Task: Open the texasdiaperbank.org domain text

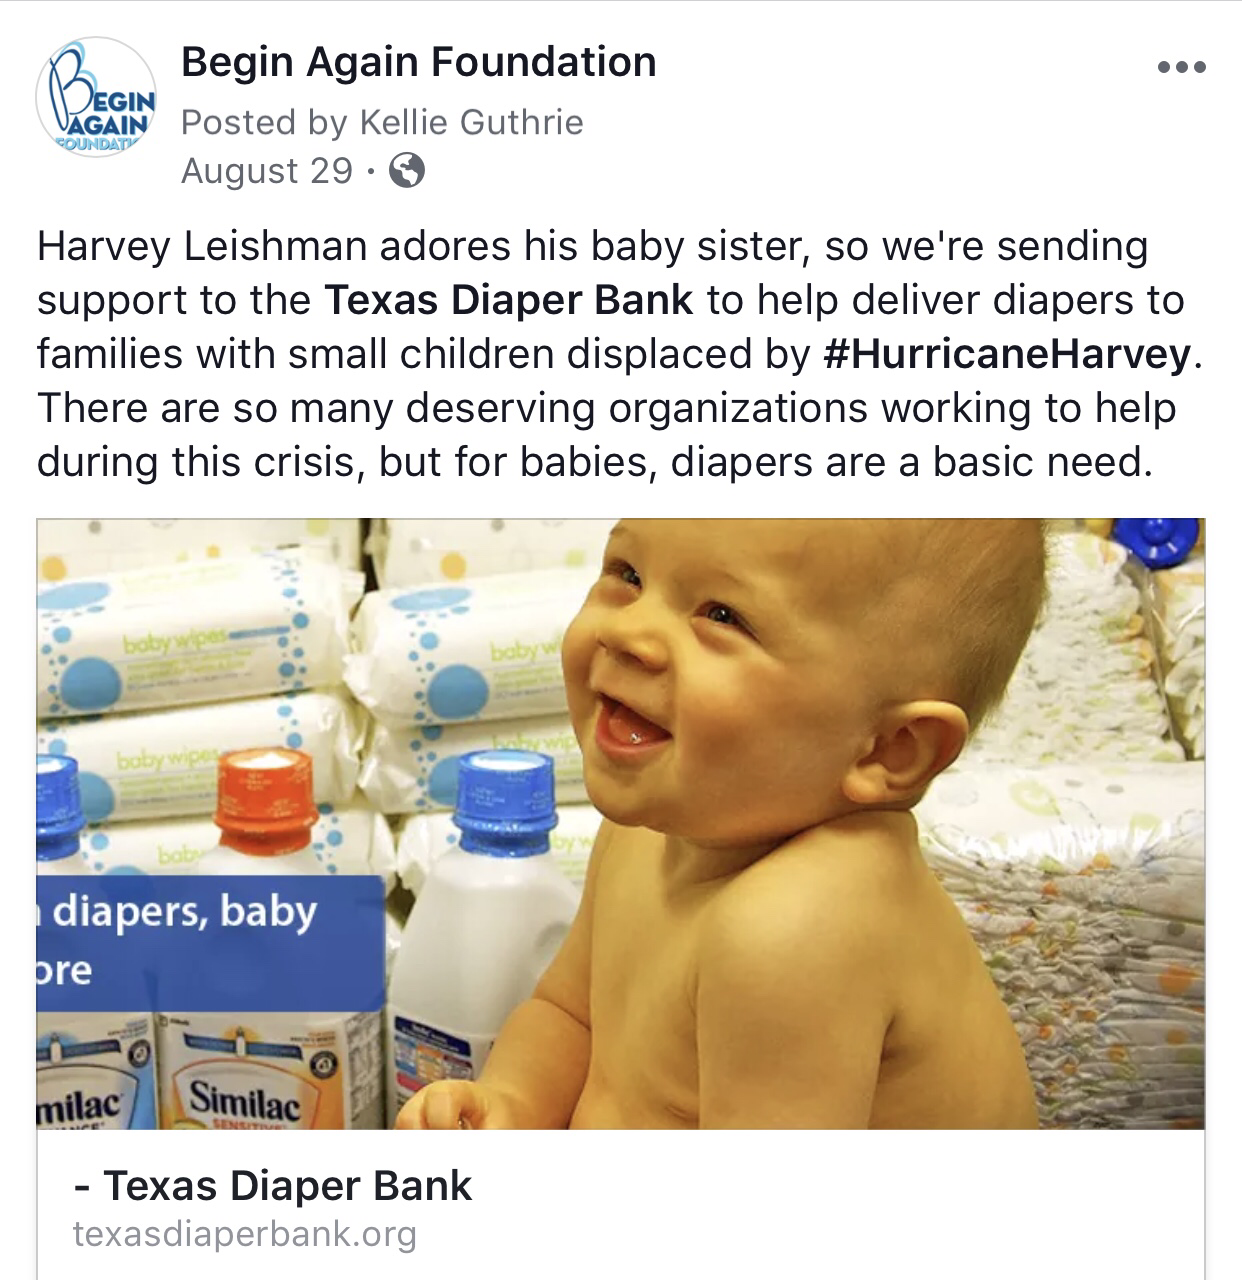Action: (x=244, y=1234)
